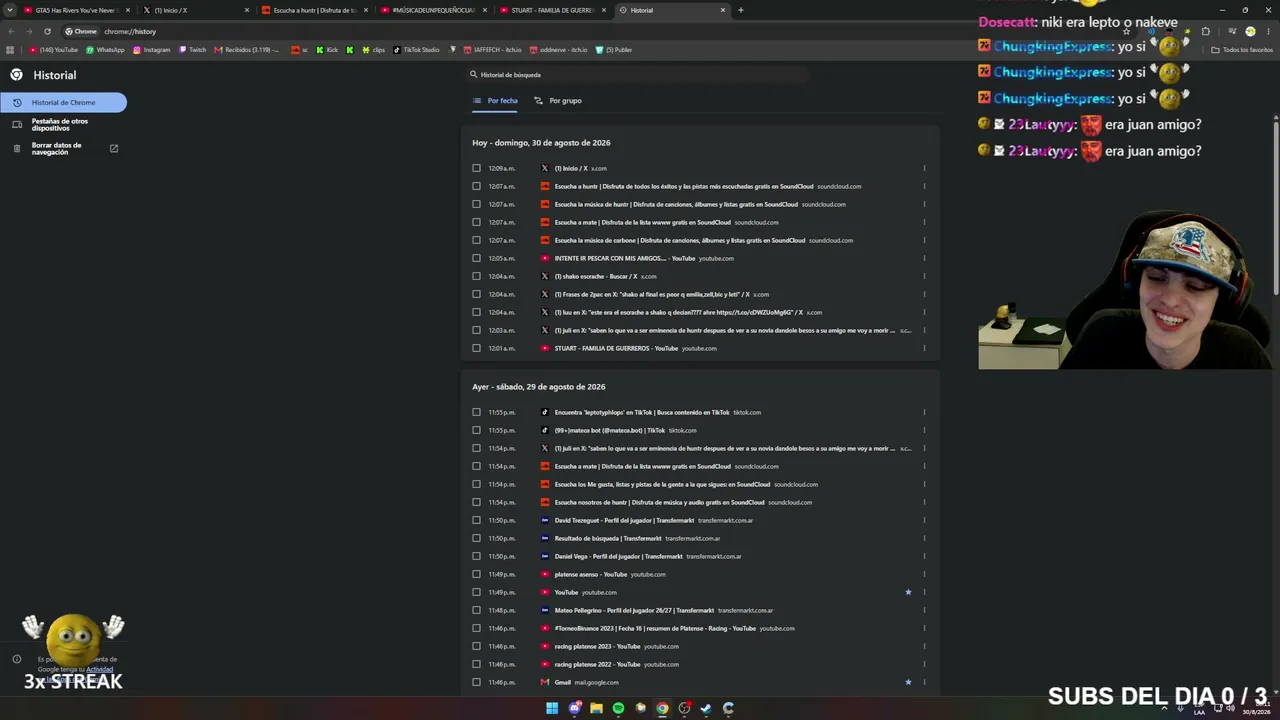Tick checkbox for 'Daniel Vega' Transfermarkt entry

[x=476, y=556]
